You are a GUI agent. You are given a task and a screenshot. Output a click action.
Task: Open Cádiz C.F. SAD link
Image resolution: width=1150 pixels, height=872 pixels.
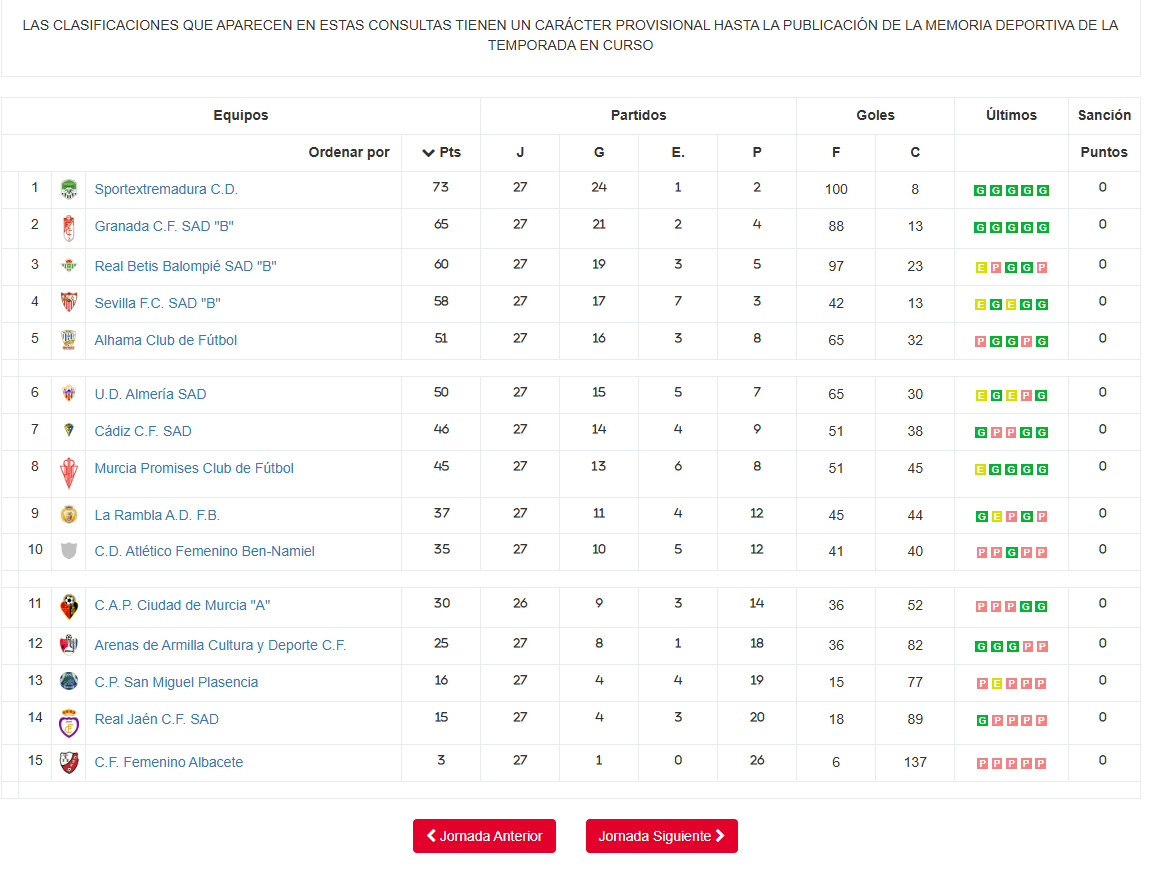click(143, 431)
